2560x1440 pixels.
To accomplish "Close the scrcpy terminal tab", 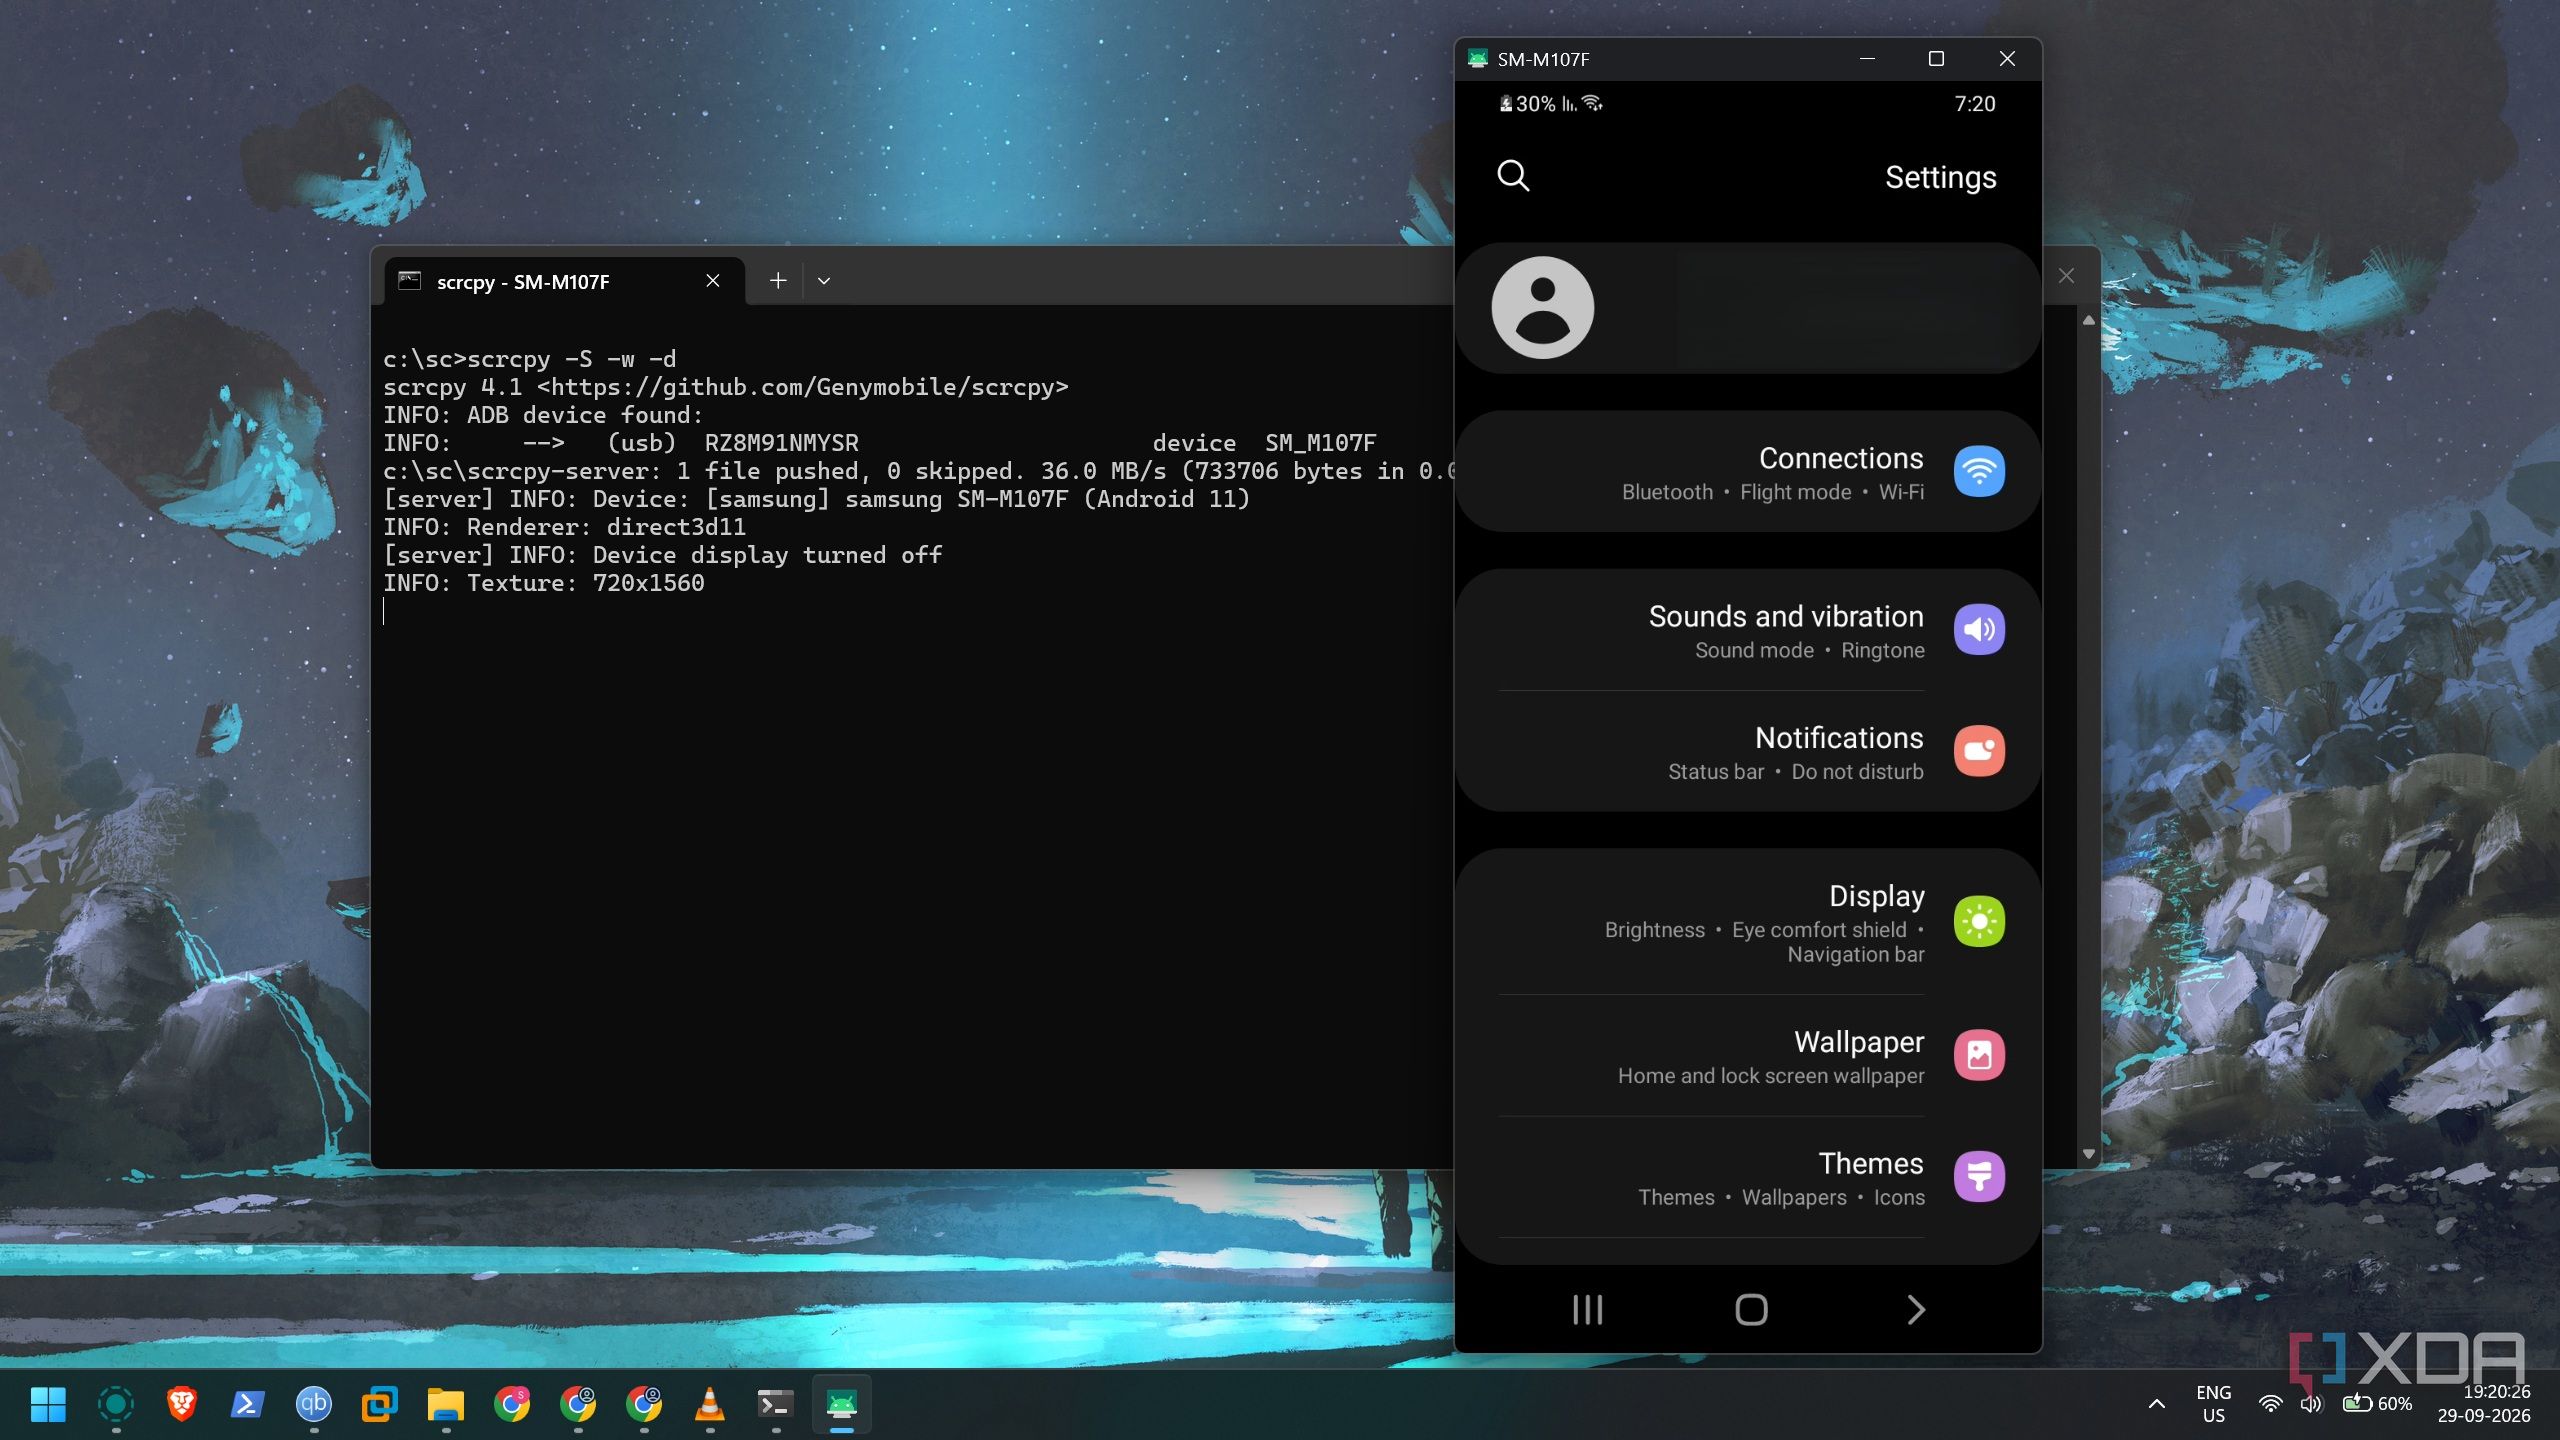I will (x=713, y=281).
